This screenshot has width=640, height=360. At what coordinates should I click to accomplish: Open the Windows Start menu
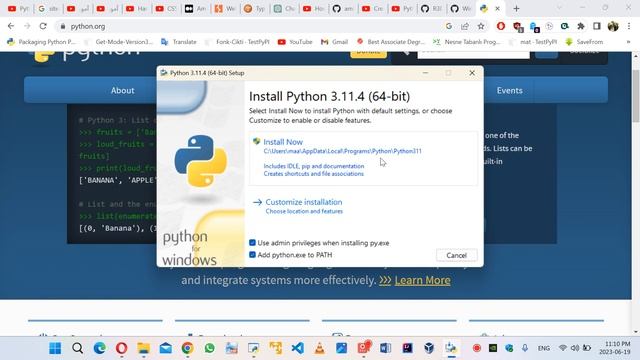[55, 348]
